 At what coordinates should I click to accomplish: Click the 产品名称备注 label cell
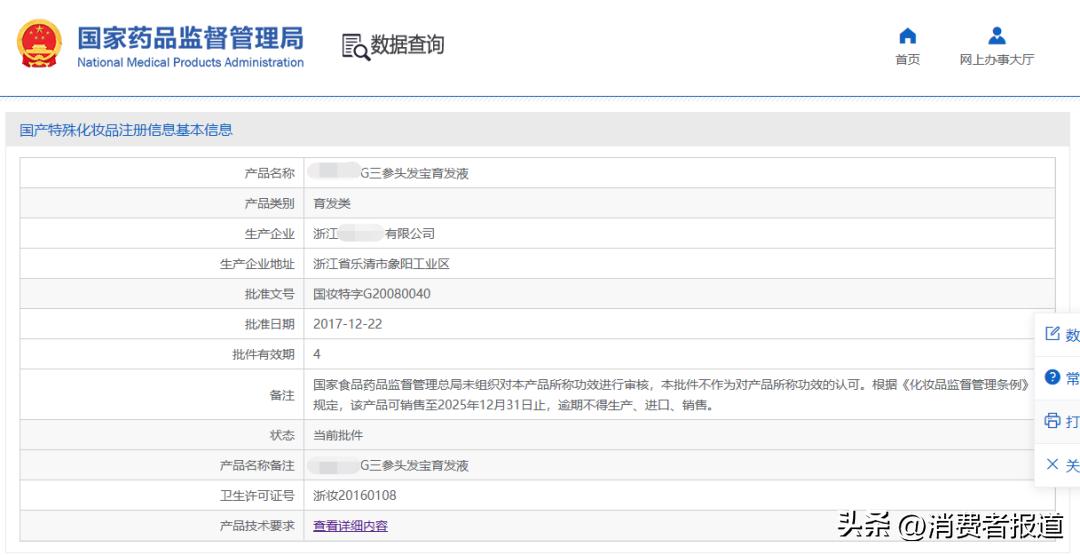tap(162, 466)
